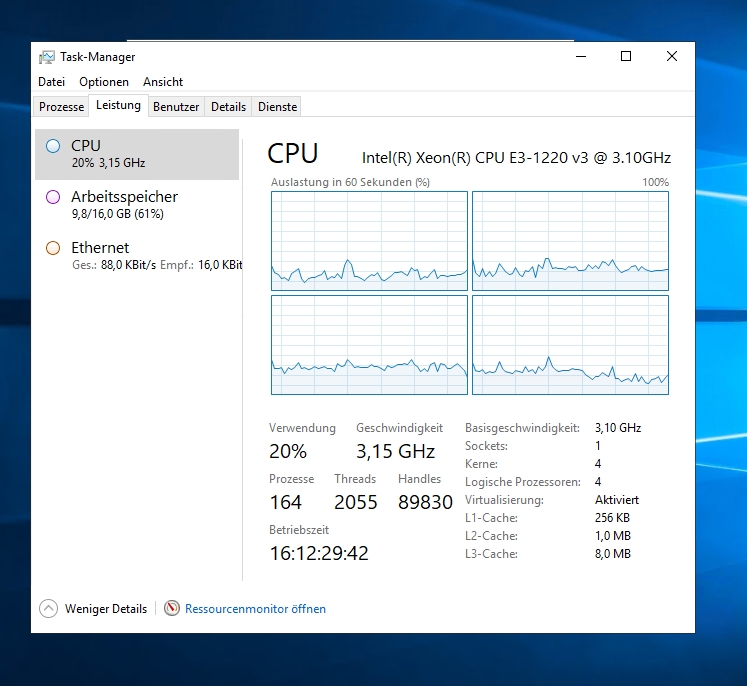
Task: Close the Task-Manager window
Action: (x=672, y=56)
